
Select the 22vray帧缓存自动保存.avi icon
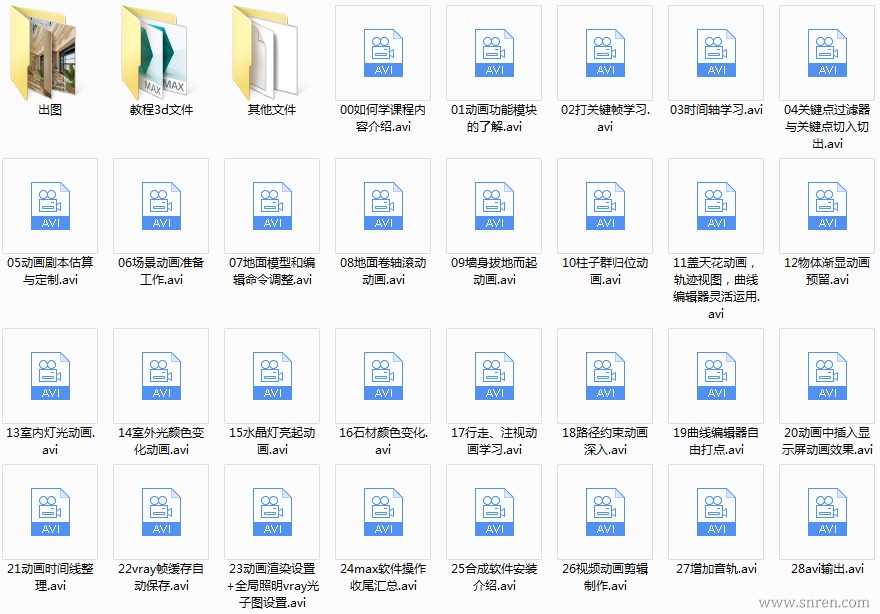(161, 511)
